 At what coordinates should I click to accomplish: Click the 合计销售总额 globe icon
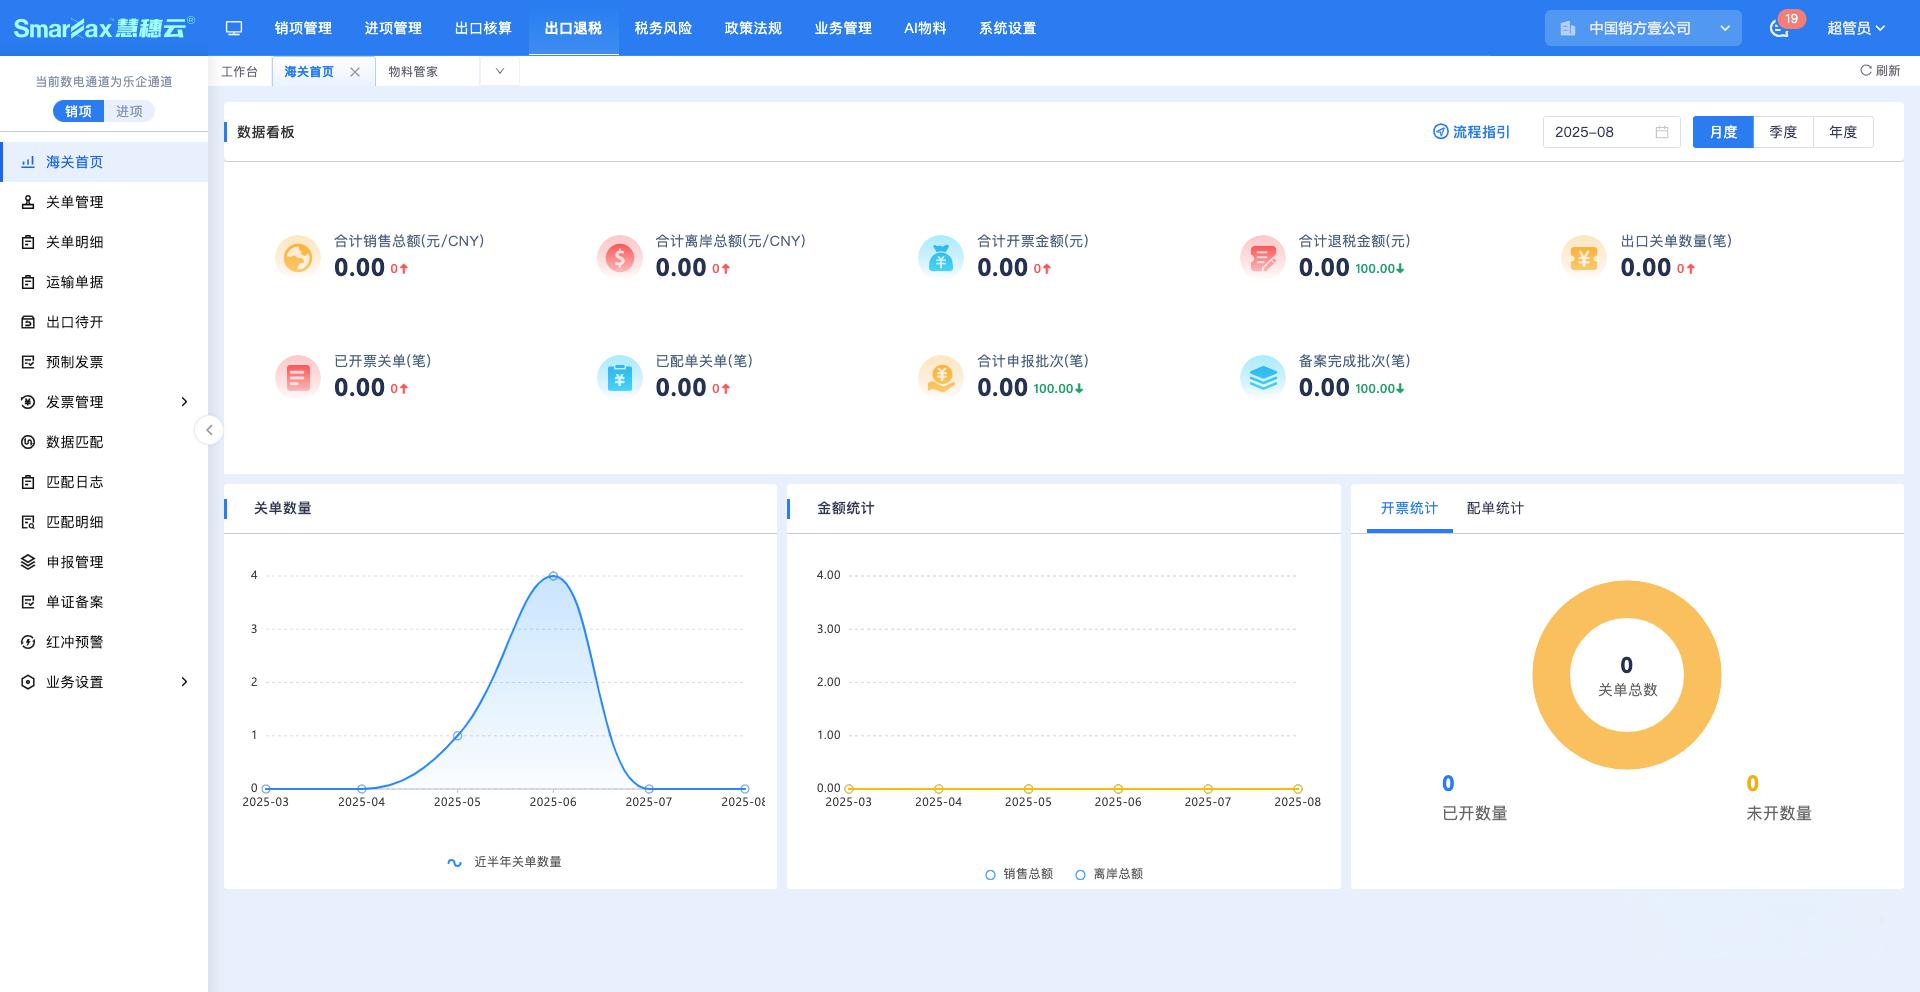point(297,257)
